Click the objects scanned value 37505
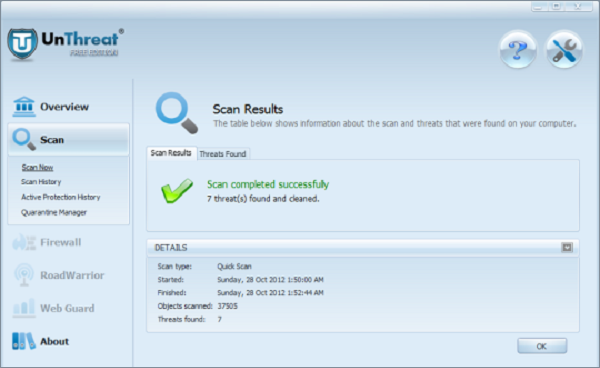Image resolution: width=600 pixels, height=368 pixels. [227, 306]
